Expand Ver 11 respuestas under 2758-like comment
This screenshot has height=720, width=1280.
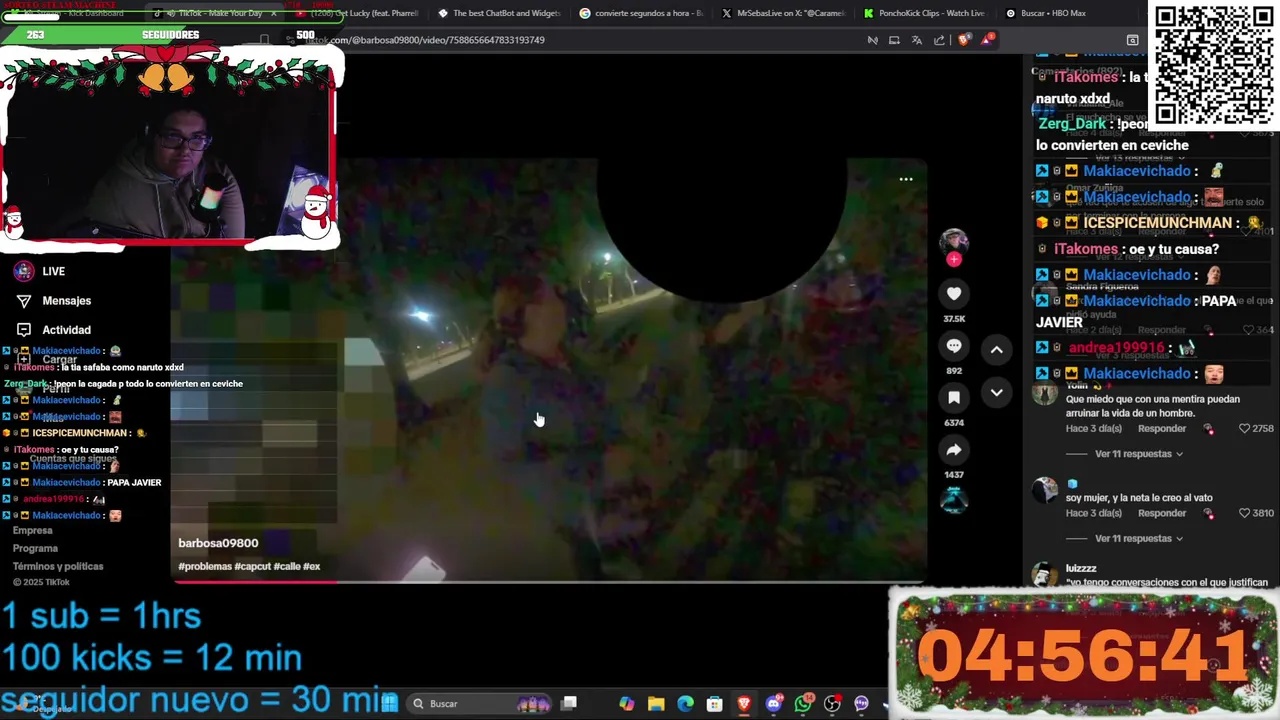pyautogui.click(x=1139, y=454)
